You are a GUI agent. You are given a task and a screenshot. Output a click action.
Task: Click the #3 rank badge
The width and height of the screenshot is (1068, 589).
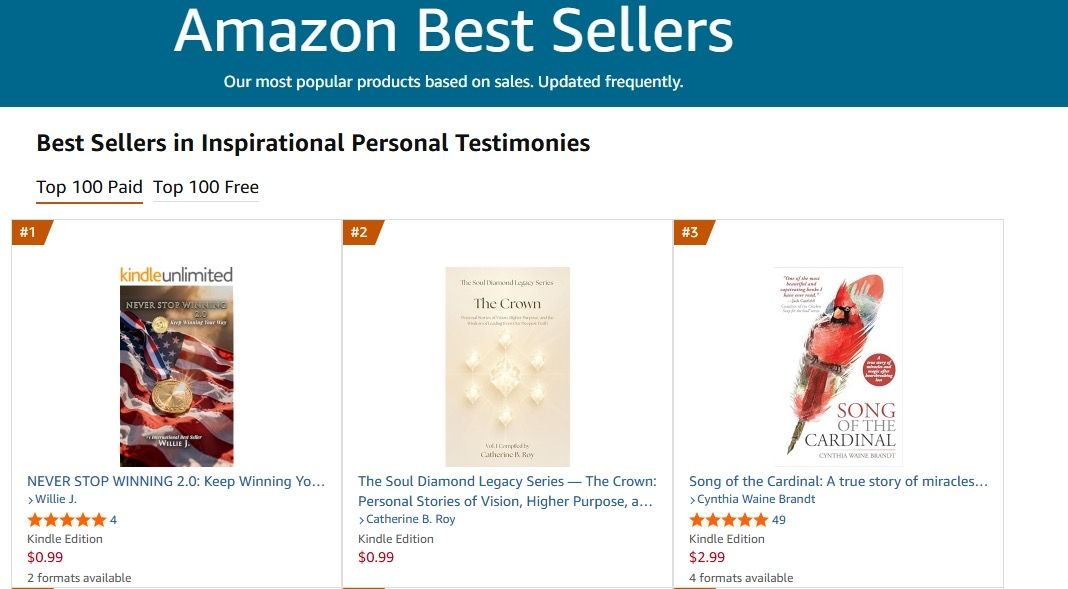click(690, 233)
